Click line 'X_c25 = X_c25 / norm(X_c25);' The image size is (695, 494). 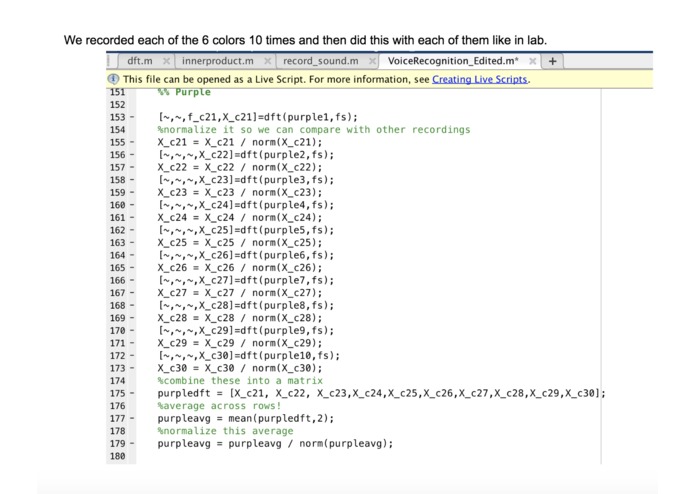(x=240, y=243)
